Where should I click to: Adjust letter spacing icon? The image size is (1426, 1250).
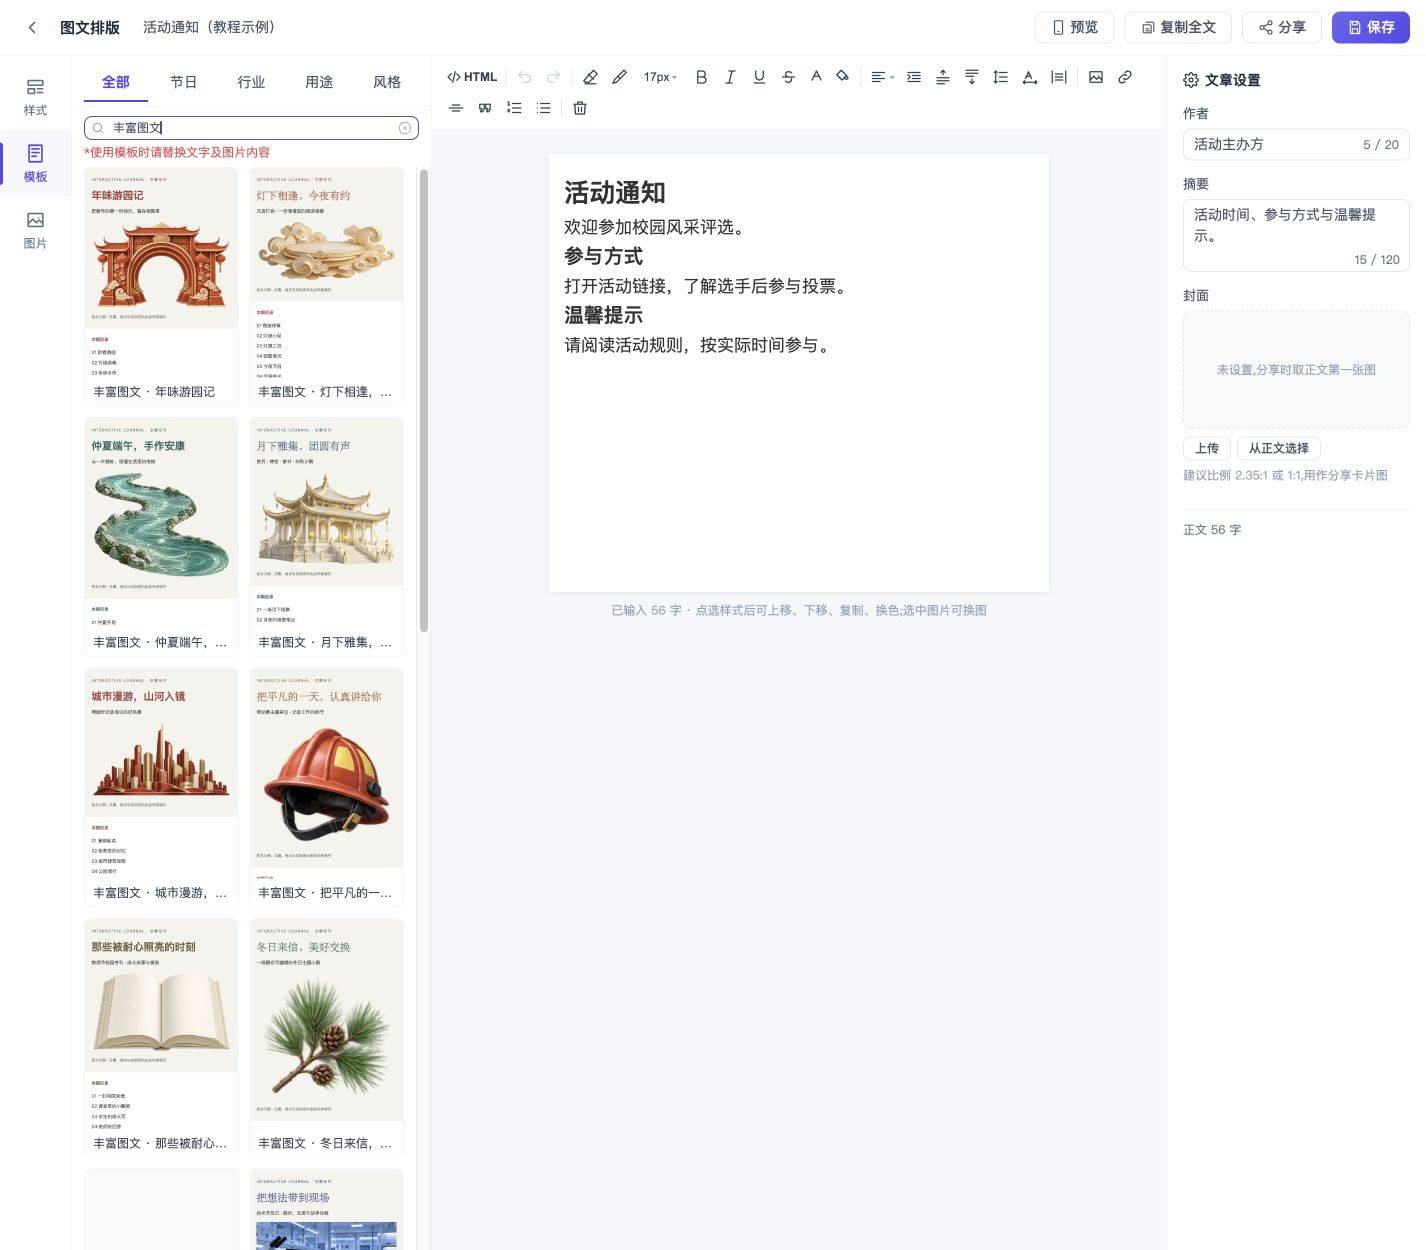tap(1029, 77)
